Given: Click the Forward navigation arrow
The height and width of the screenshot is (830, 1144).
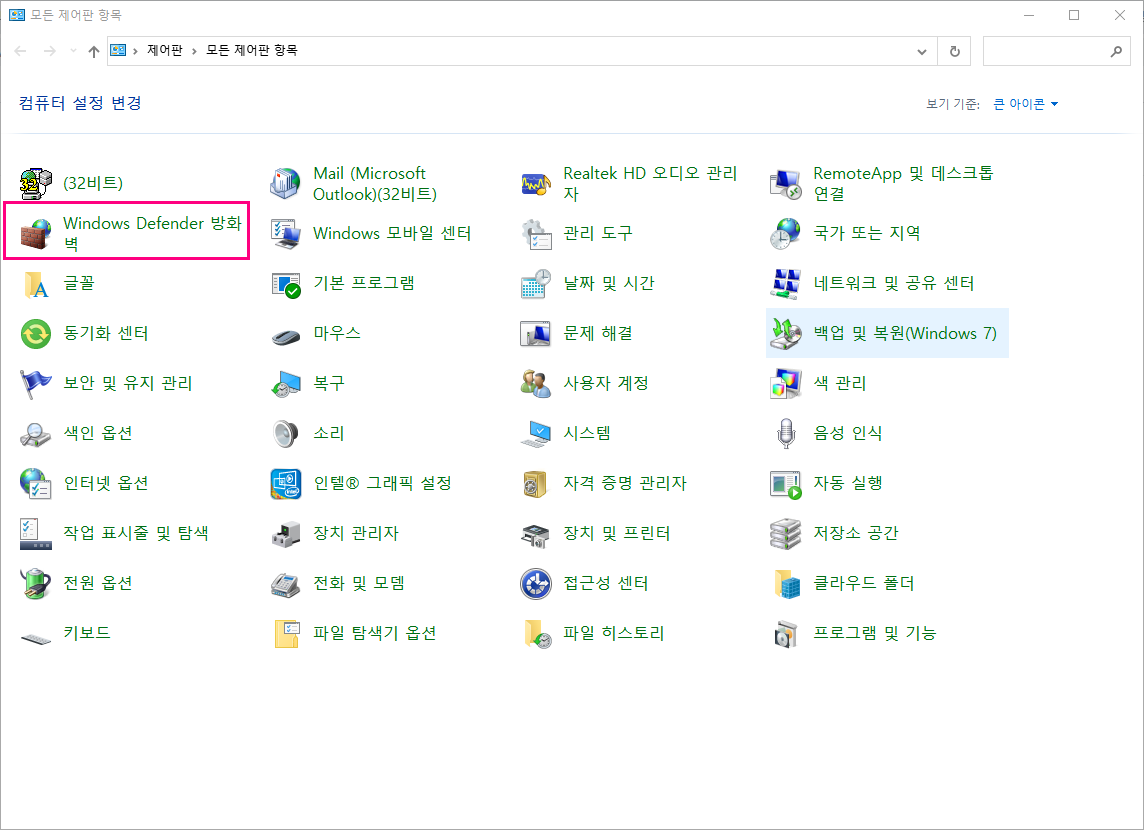Looking at the screenshot, I should click(x=50, y=51).
